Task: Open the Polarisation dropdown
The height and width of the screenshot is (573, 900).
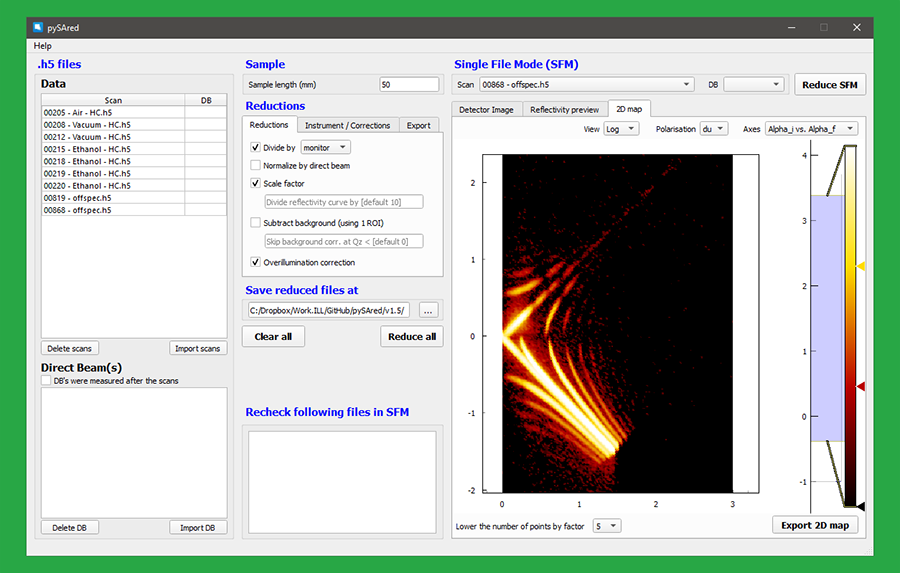Action: click(x=714, y=129)
